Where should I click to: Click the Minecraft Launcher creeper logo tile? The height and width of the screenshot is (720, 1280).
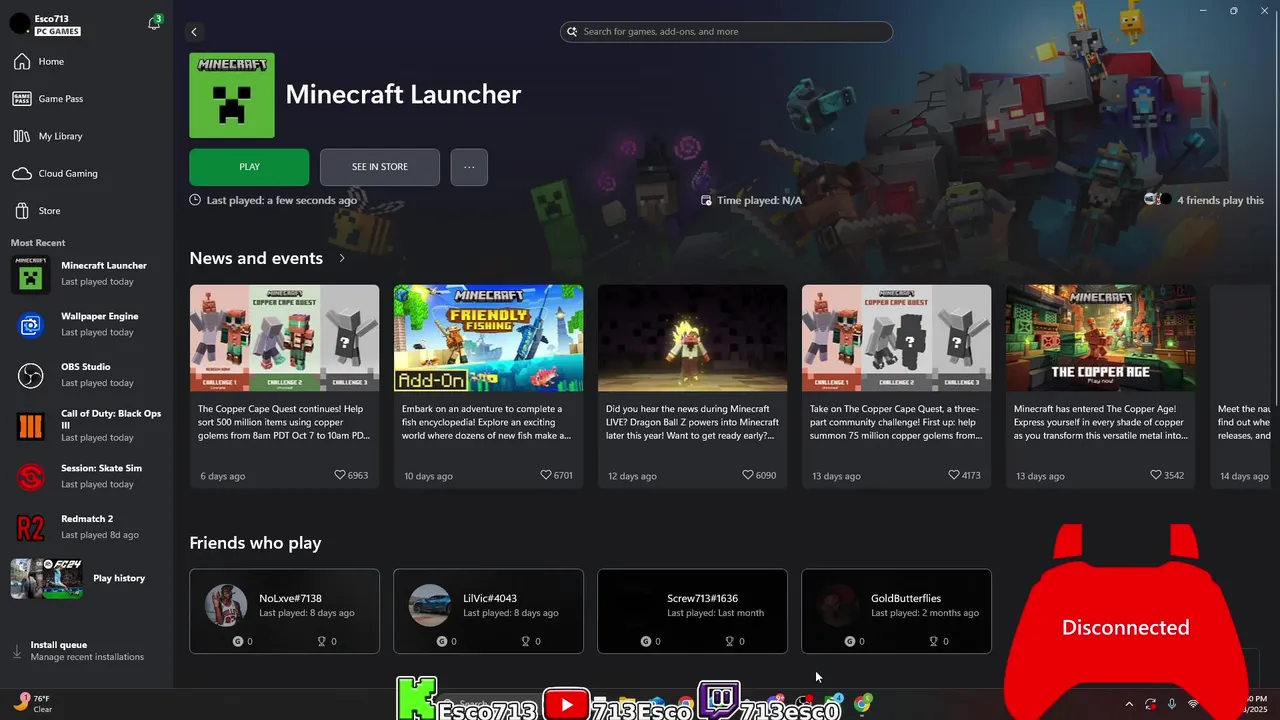[x=232, y=95]
